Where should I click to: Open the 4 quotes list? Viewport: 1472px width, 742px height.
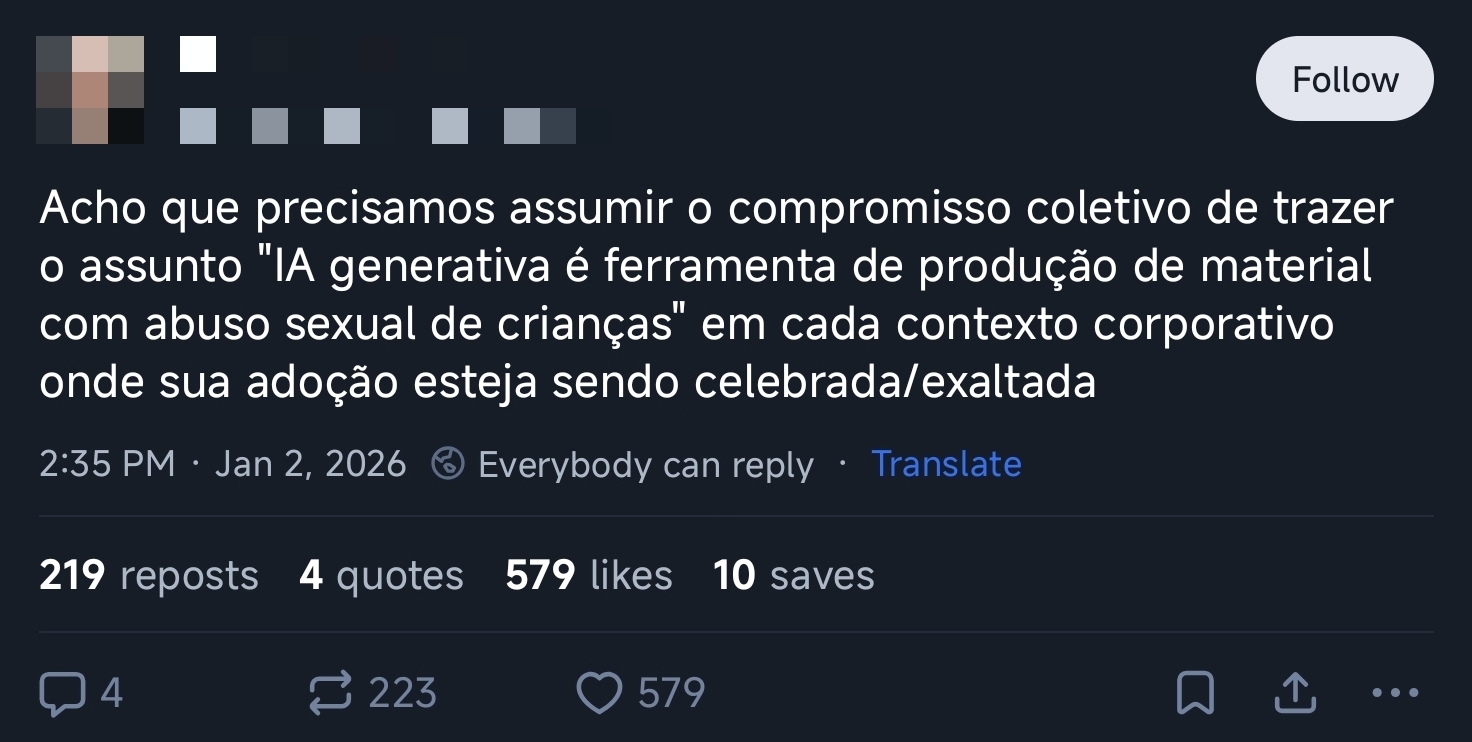coord(381,576)
